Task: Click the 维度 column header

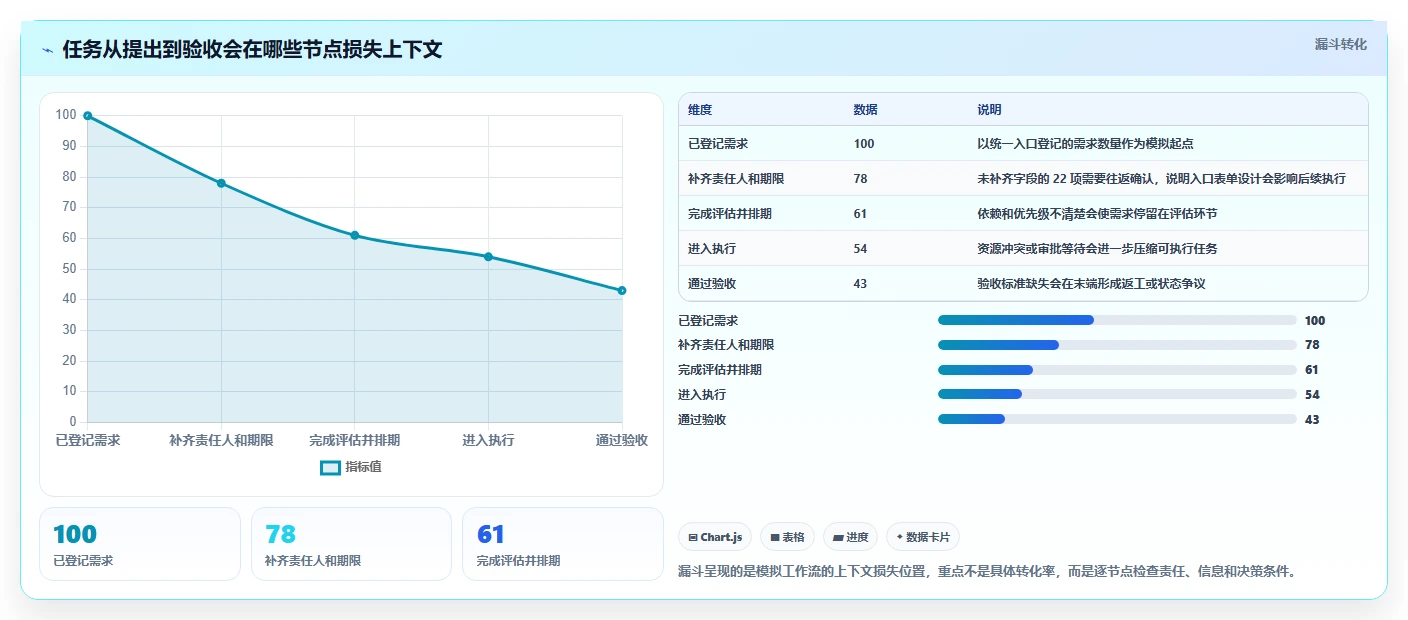Action: (700, 110)
